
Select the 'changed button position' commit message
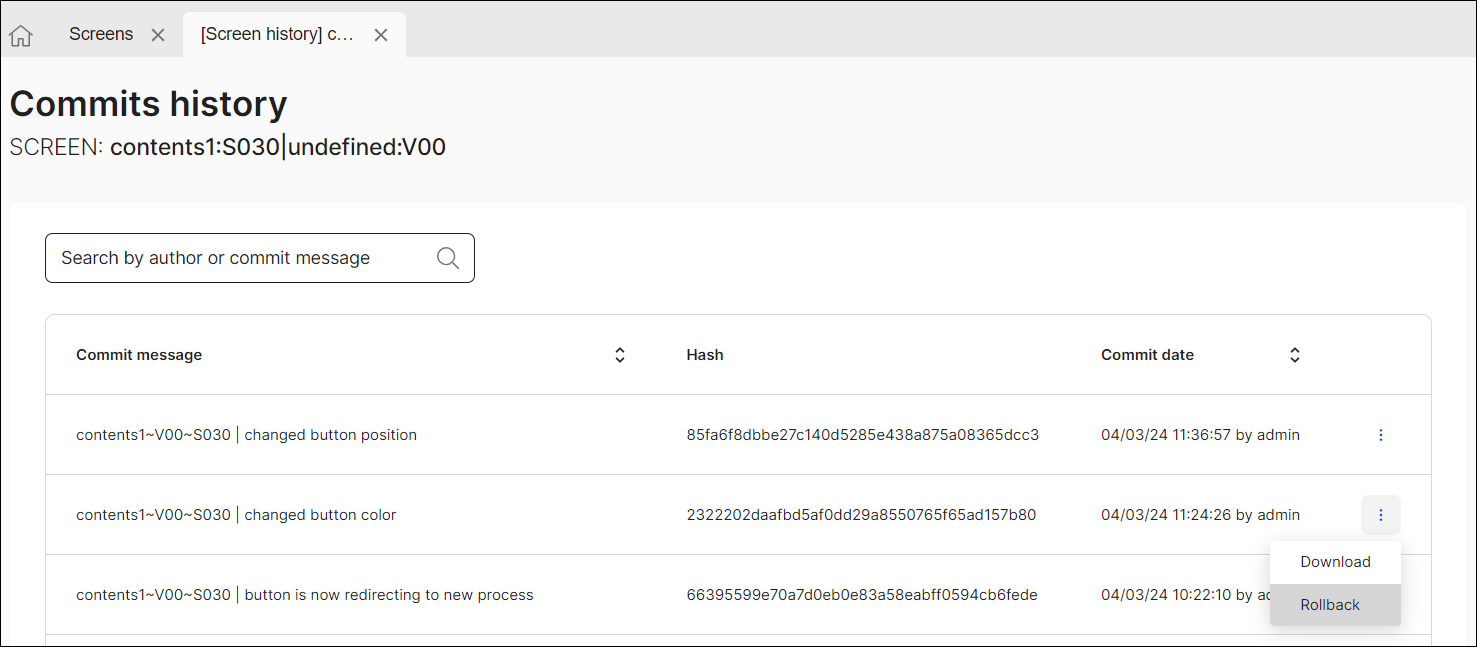pyautogui.click(x=246, y=435)
